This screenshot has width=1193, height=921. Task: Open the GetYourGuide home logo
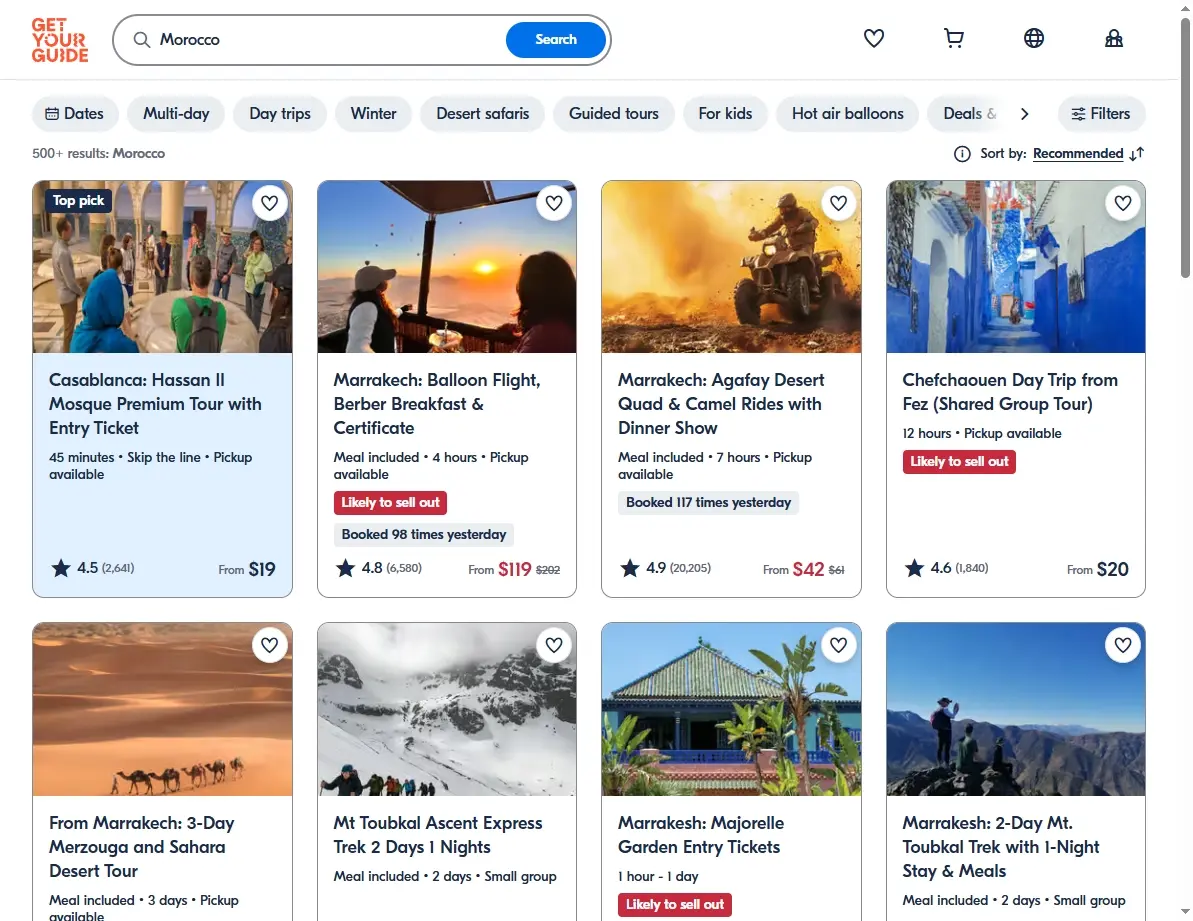point(60,40)
